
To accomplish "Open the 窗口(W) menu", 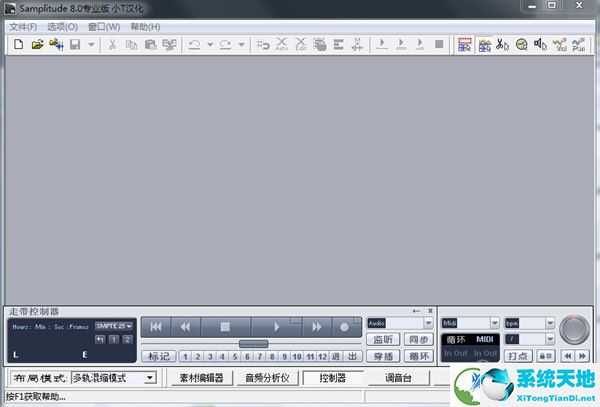I will (x=104, y=27).
